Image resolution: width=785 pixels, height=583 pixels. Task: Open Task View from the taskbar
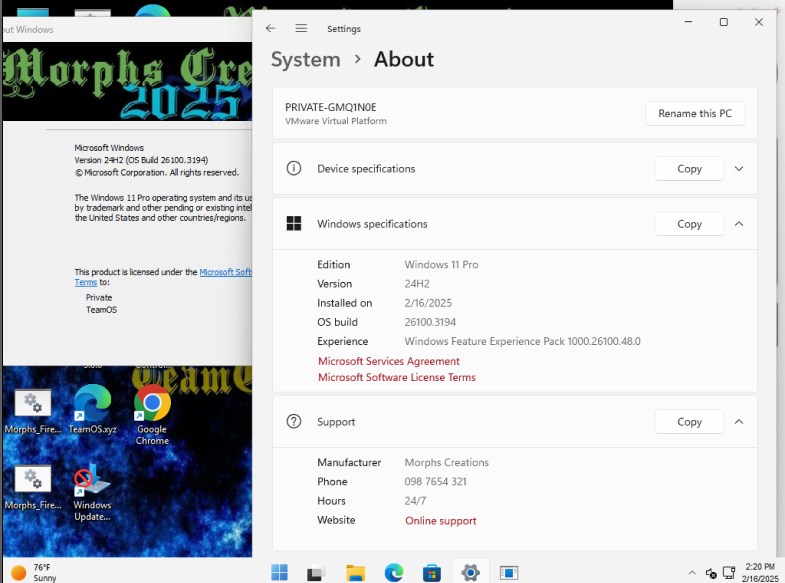[x=316, y=572]
